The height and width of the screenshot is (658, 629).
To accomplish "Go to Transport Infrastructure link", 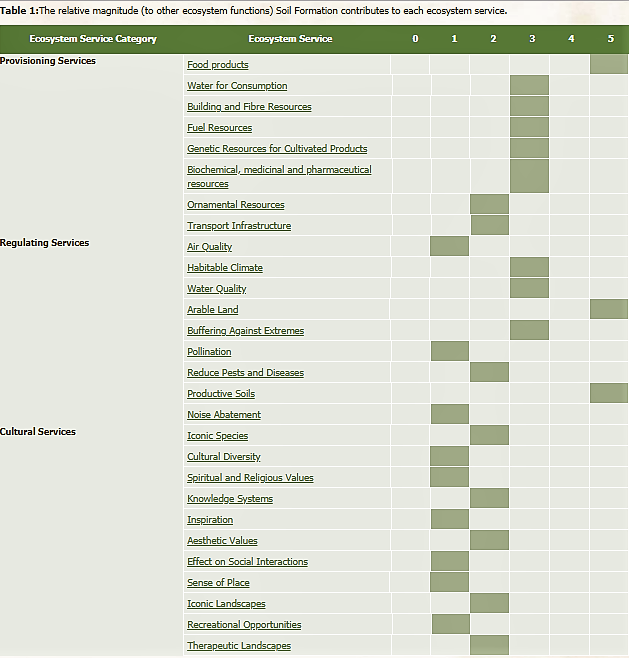I will pyautogui.click(x=239, y=226).
